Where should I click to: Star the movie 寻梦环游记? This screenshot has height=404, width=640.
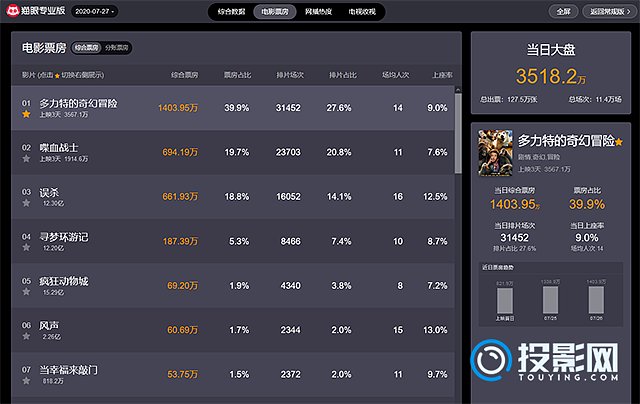coord(26,248)
